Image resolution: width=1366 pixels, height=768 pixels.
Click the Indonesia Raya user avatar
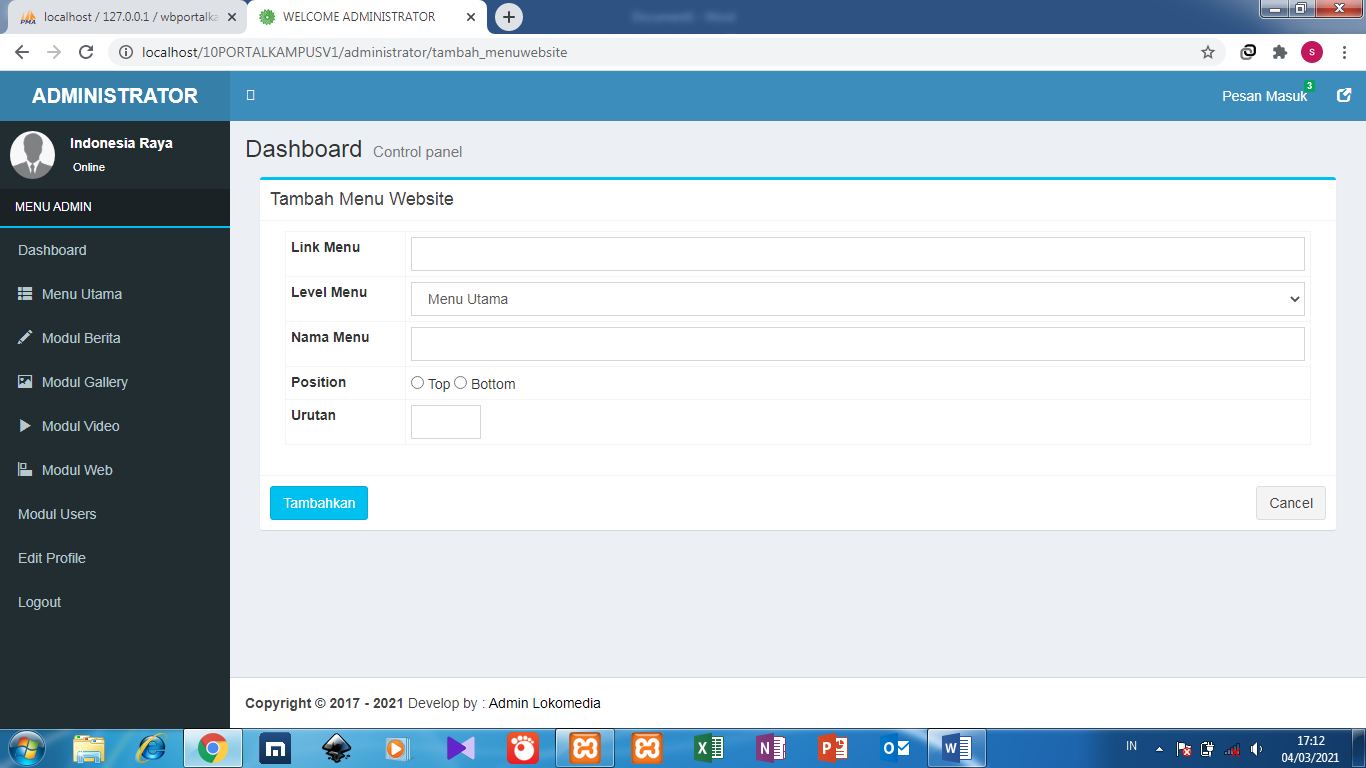click(x=32, y=155)
